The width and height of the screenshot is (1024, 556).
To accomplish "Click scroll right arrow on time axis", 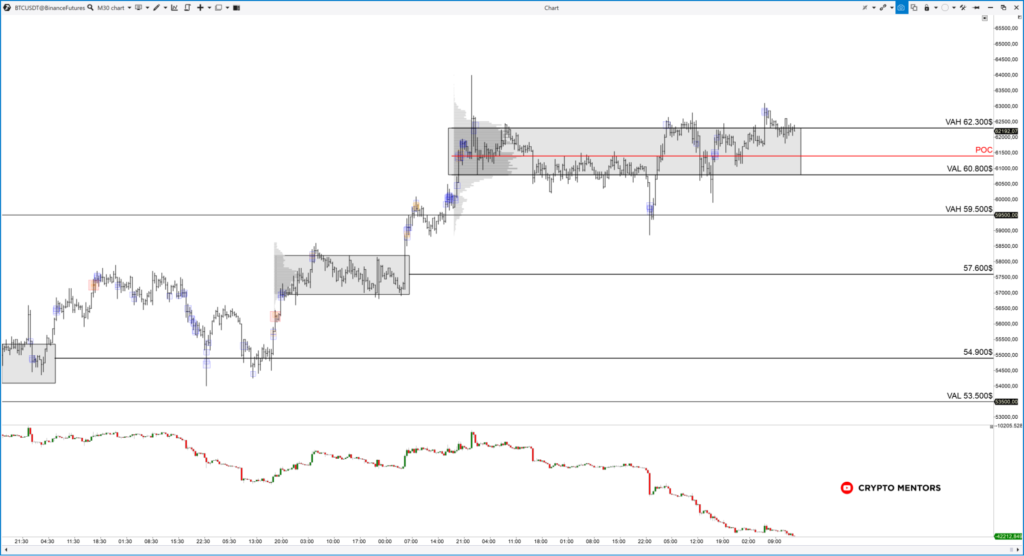I will click(1017, 548).
